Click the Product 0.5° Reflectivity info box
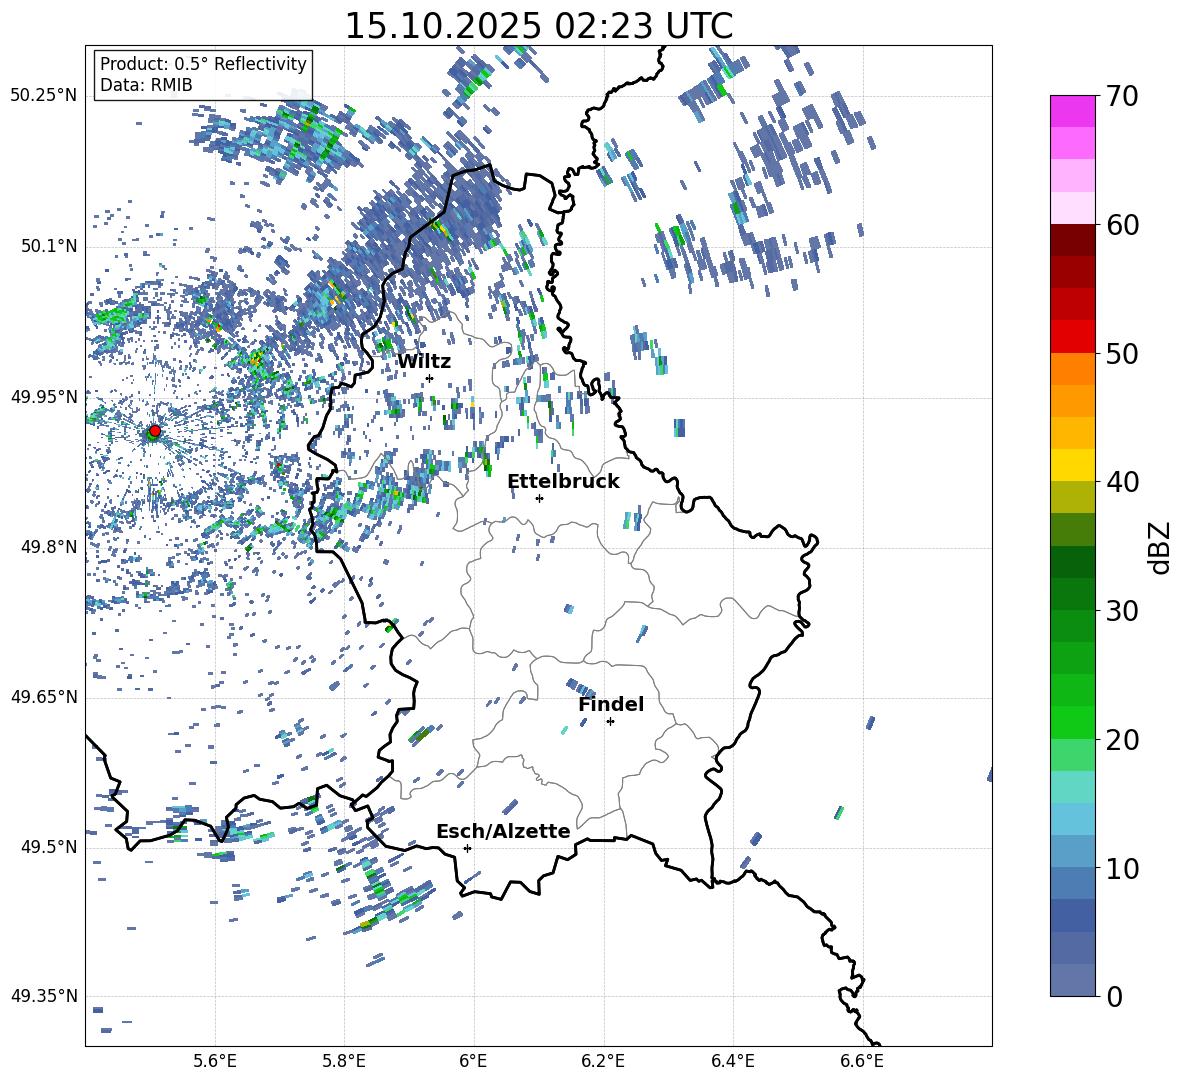 point(203,74)
